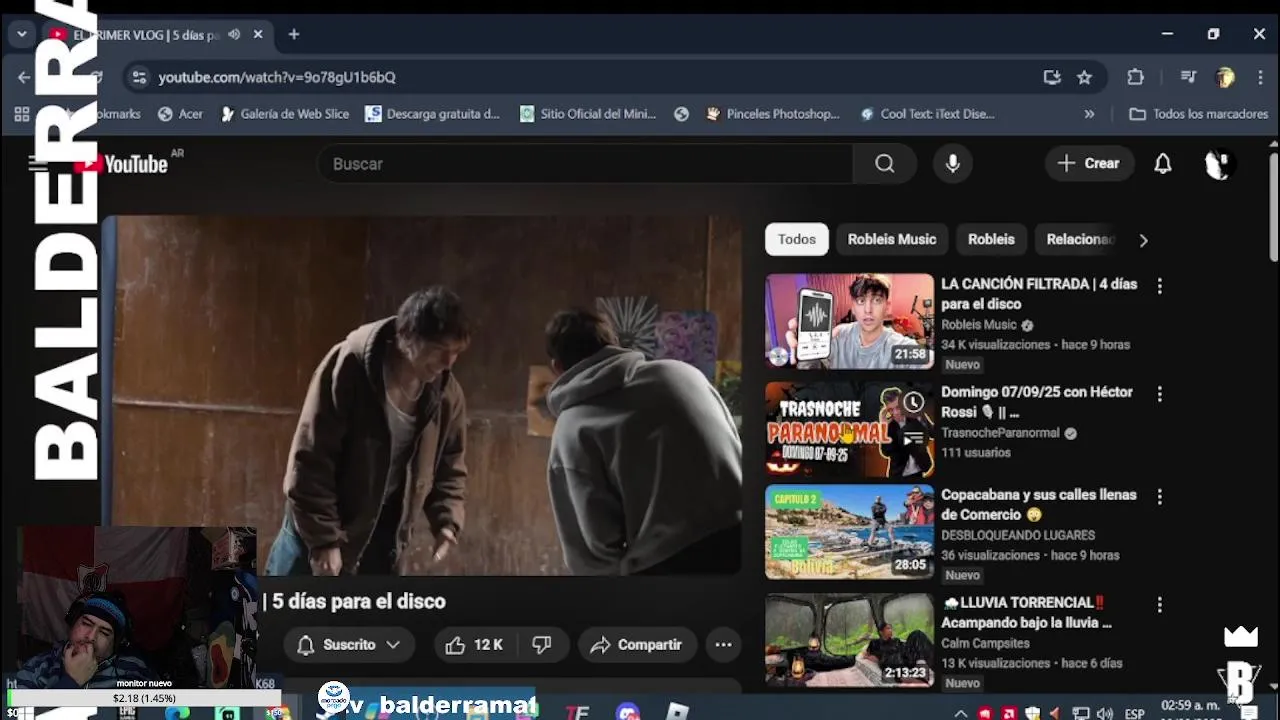This screenshot has width=1280, height=720.
Task: Open LA CANCIÓN FILTRADA video thumbnail
Action: (849, 321)
